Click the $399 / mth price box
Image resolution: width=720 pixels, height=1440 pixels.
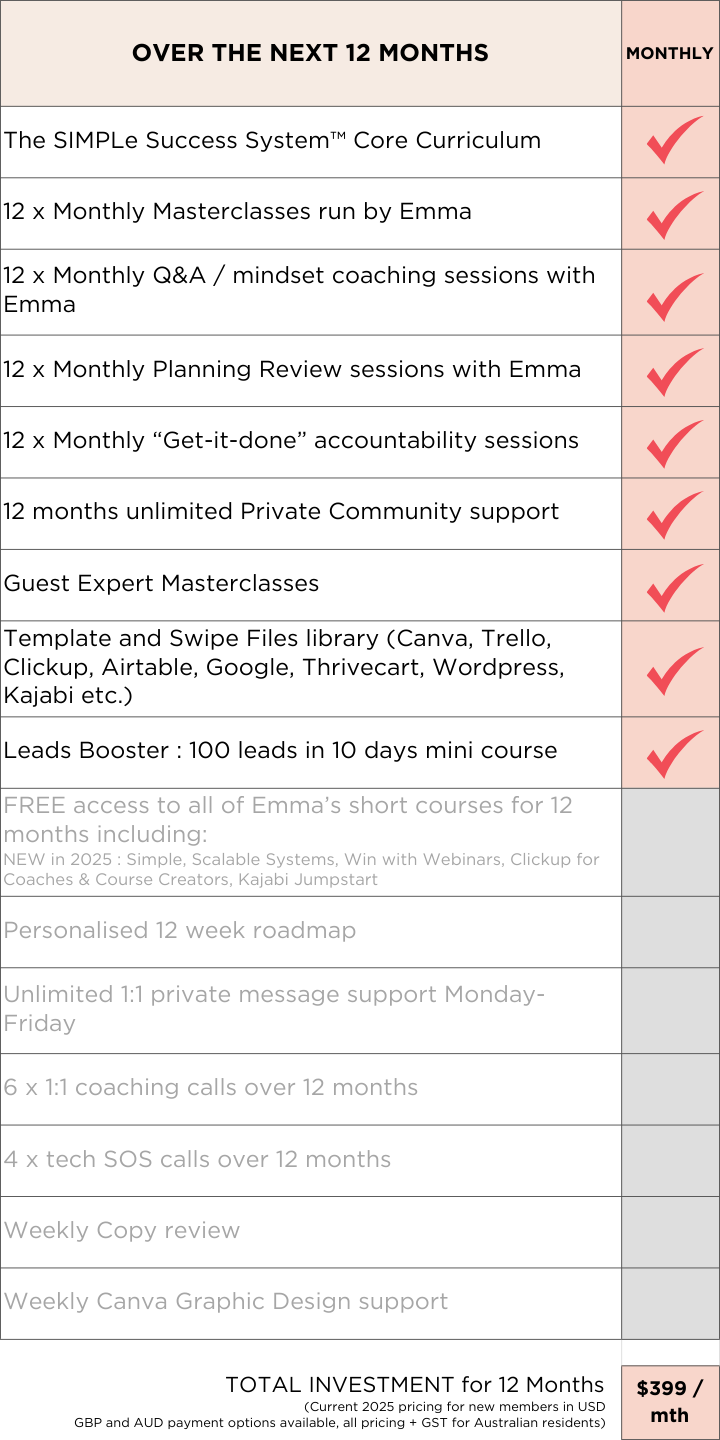(x=670, y=1402)
